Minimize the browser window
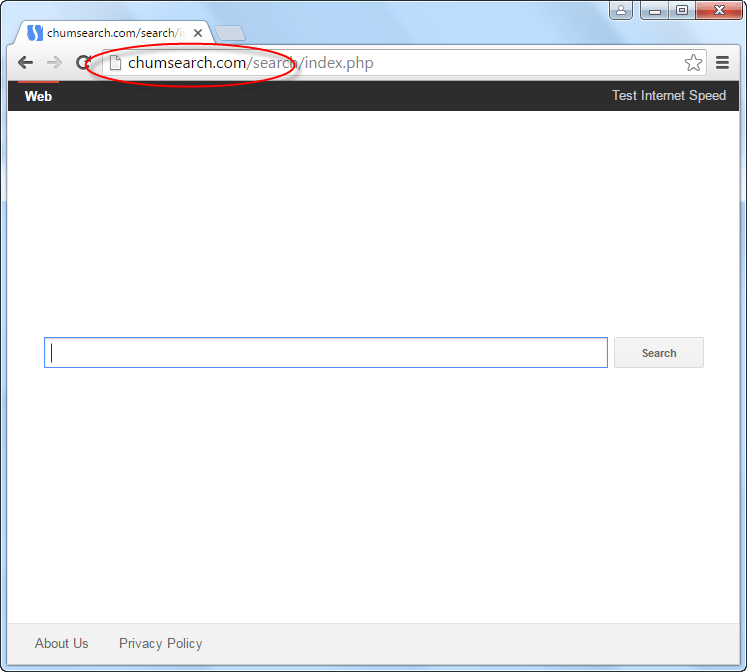This screenshot has width=747, height=672. point(655,10)
